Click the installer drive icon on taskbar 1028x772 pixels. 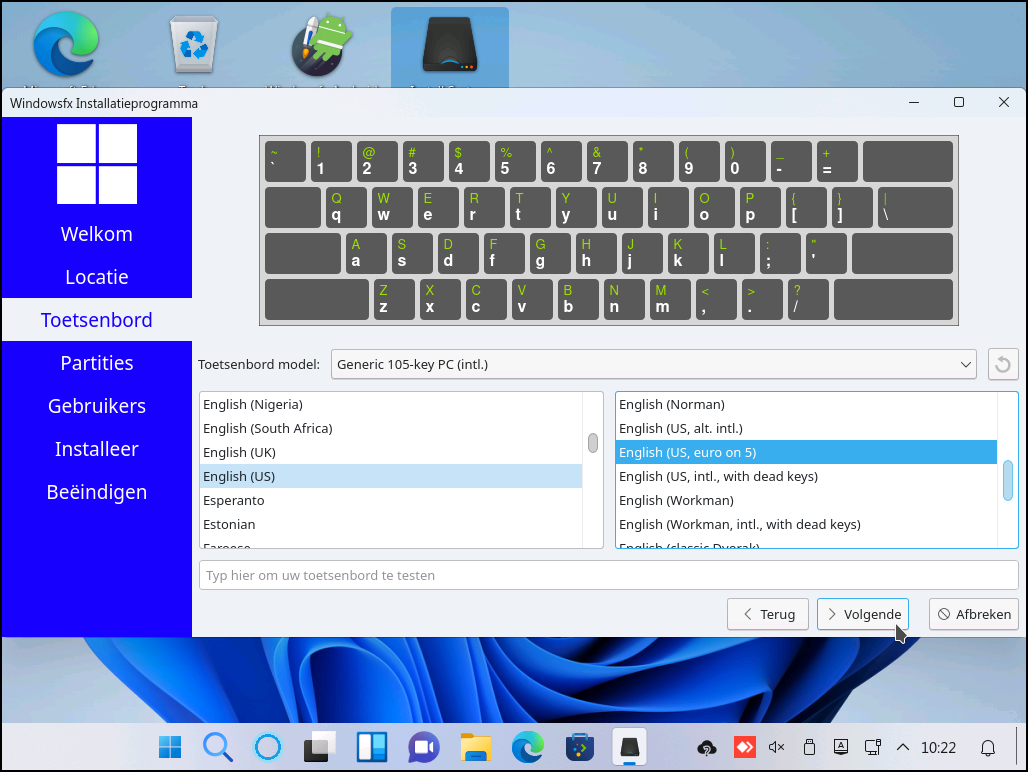pos(629,747)
